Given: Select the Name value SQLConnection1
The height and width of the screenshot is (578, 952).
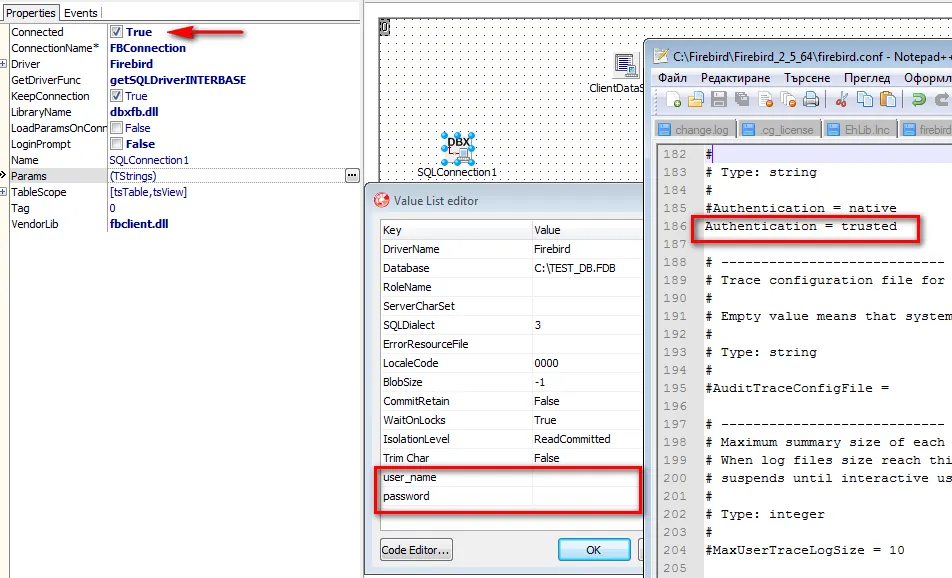Looking at the screenshot, I should (x=149, y=160).
